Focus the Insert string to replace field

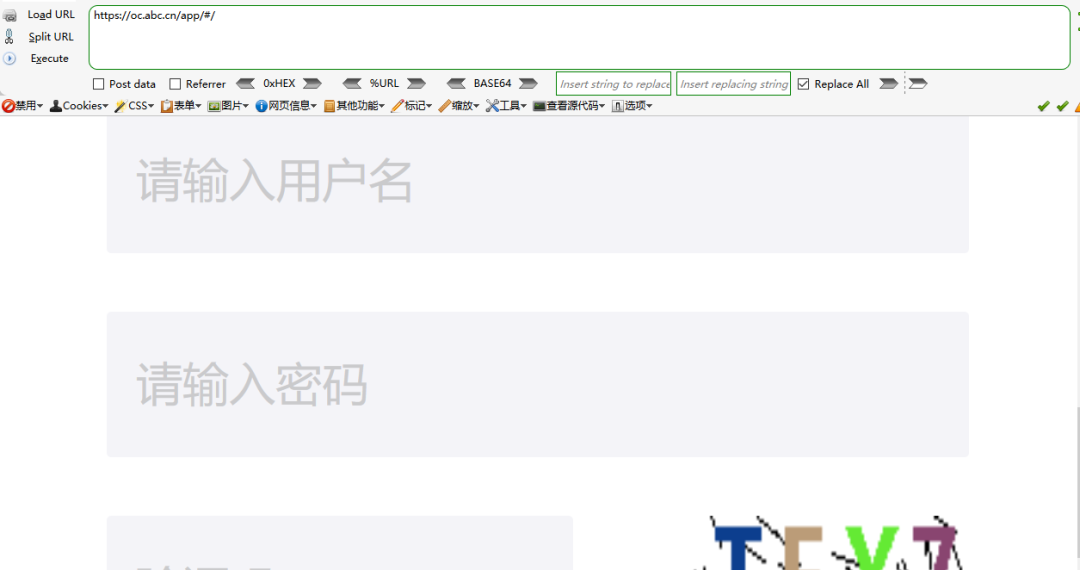click(614, 84)
